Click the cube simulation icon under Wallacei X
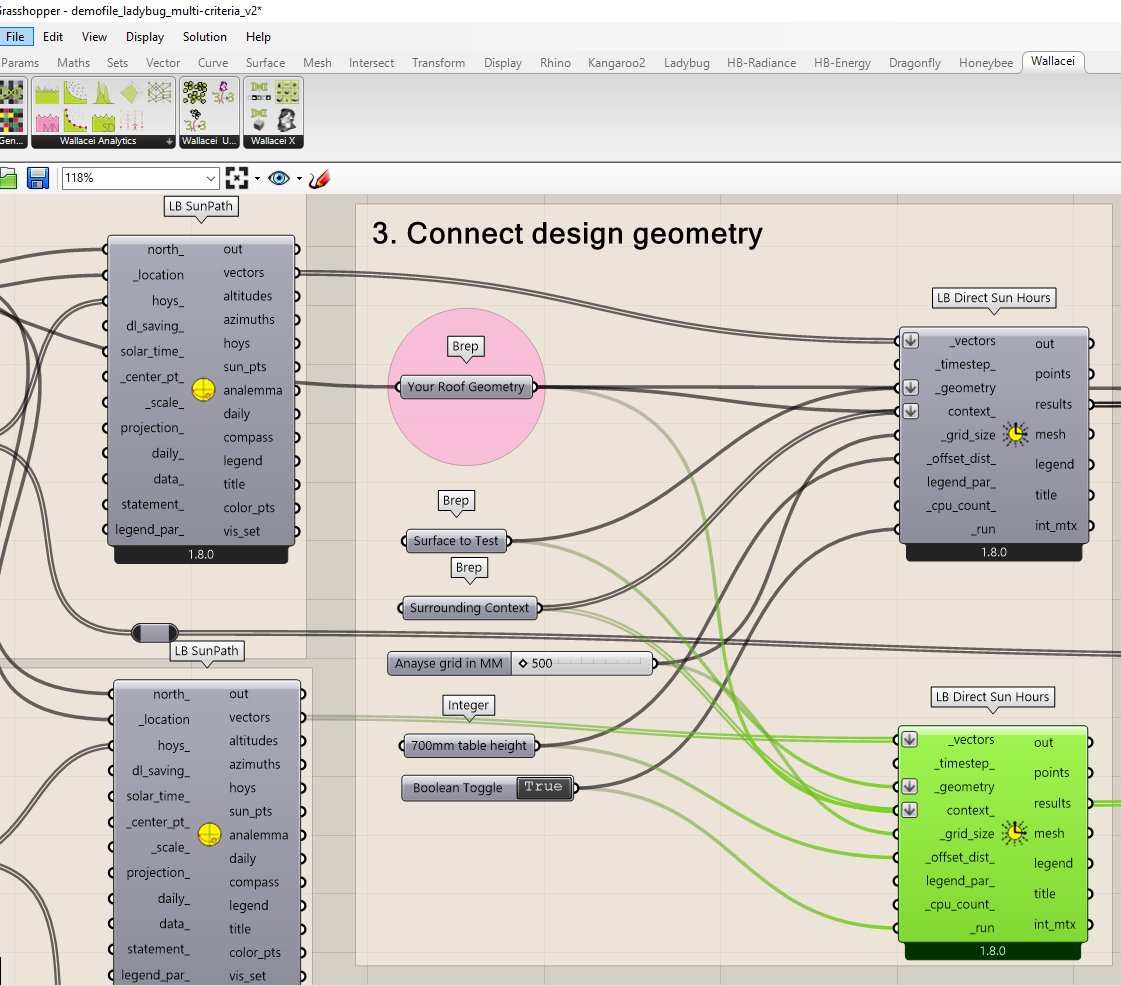 point(257,124)
